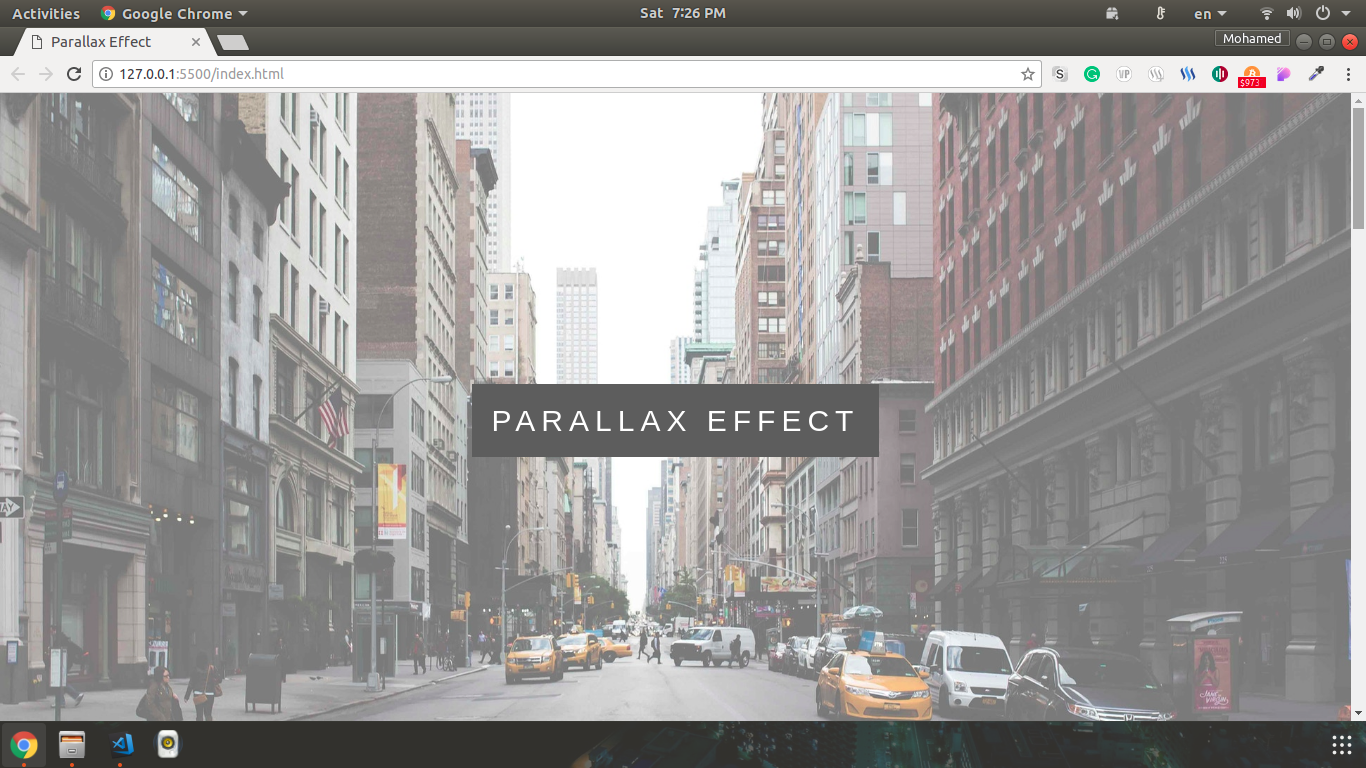Open the Google Chrome application menu
Image resolution: width=1366 pixels, height=768 pixels.
tap(174, 14)
